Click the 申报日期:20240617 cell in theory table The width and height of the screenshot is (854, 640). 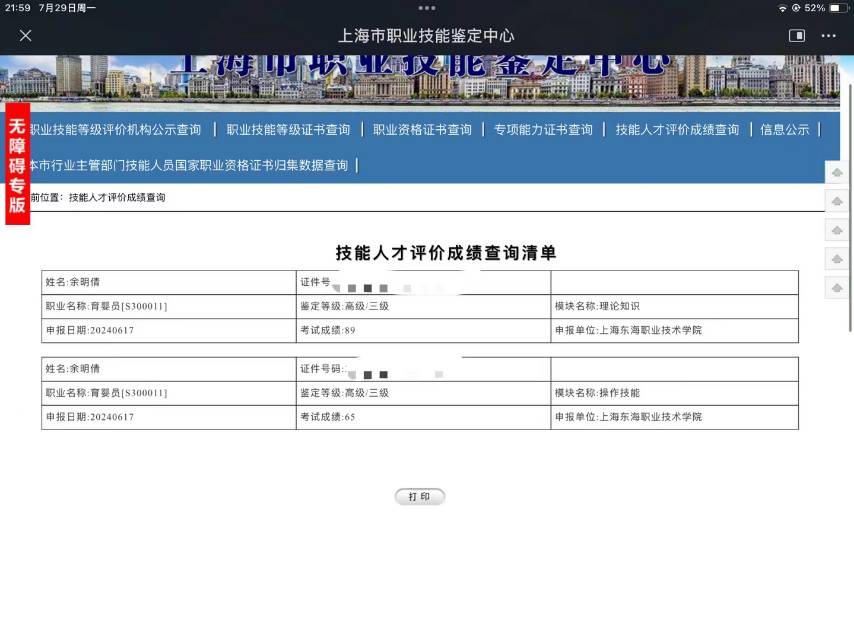click(x=169, y=330)
